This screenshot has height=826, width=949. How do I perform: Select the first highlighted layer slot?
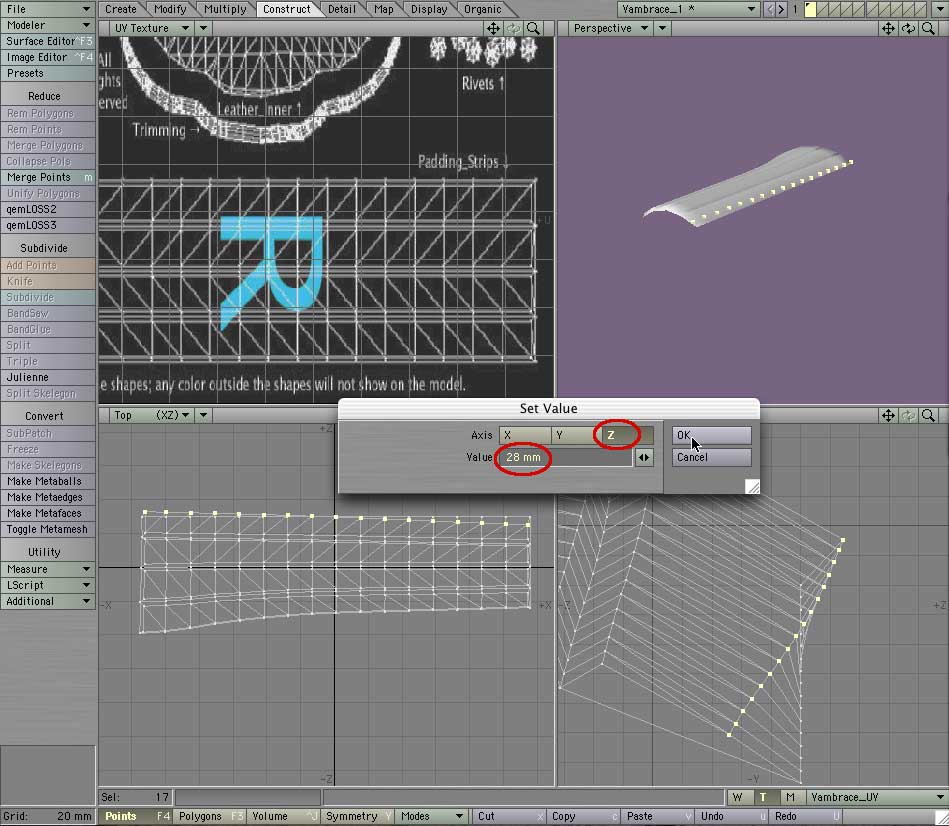tap(810, 9)
